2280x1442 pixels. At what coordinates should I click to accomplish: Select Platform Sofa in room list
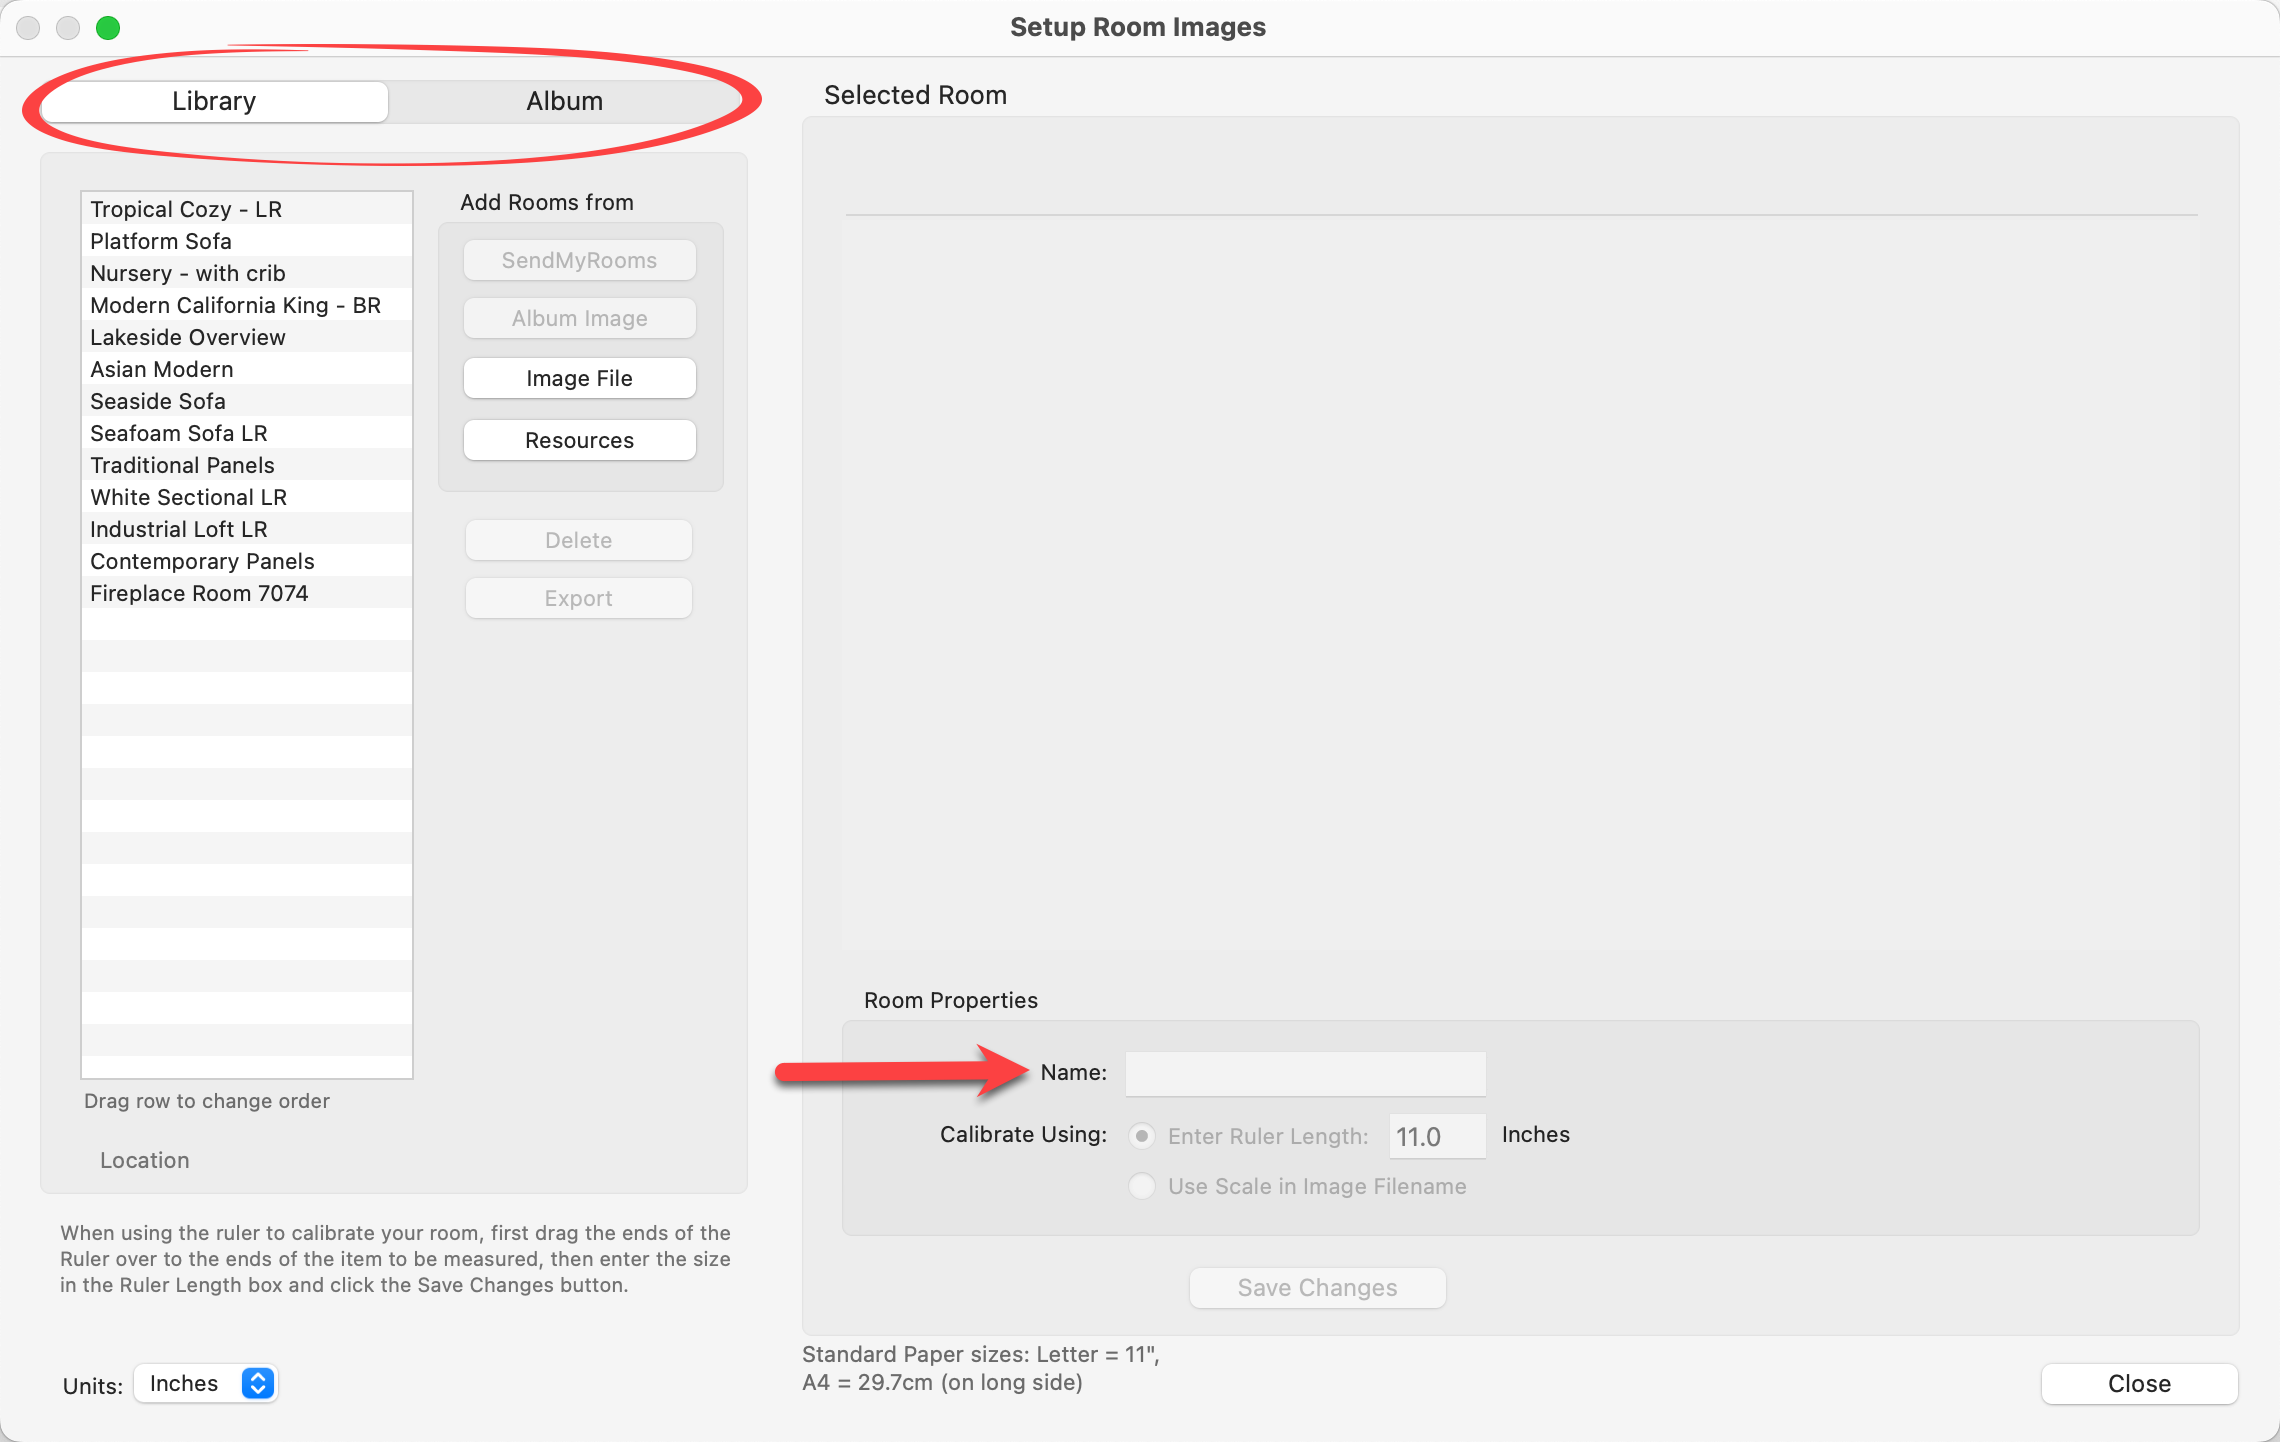pyautogui.click(x=161, y=241)
